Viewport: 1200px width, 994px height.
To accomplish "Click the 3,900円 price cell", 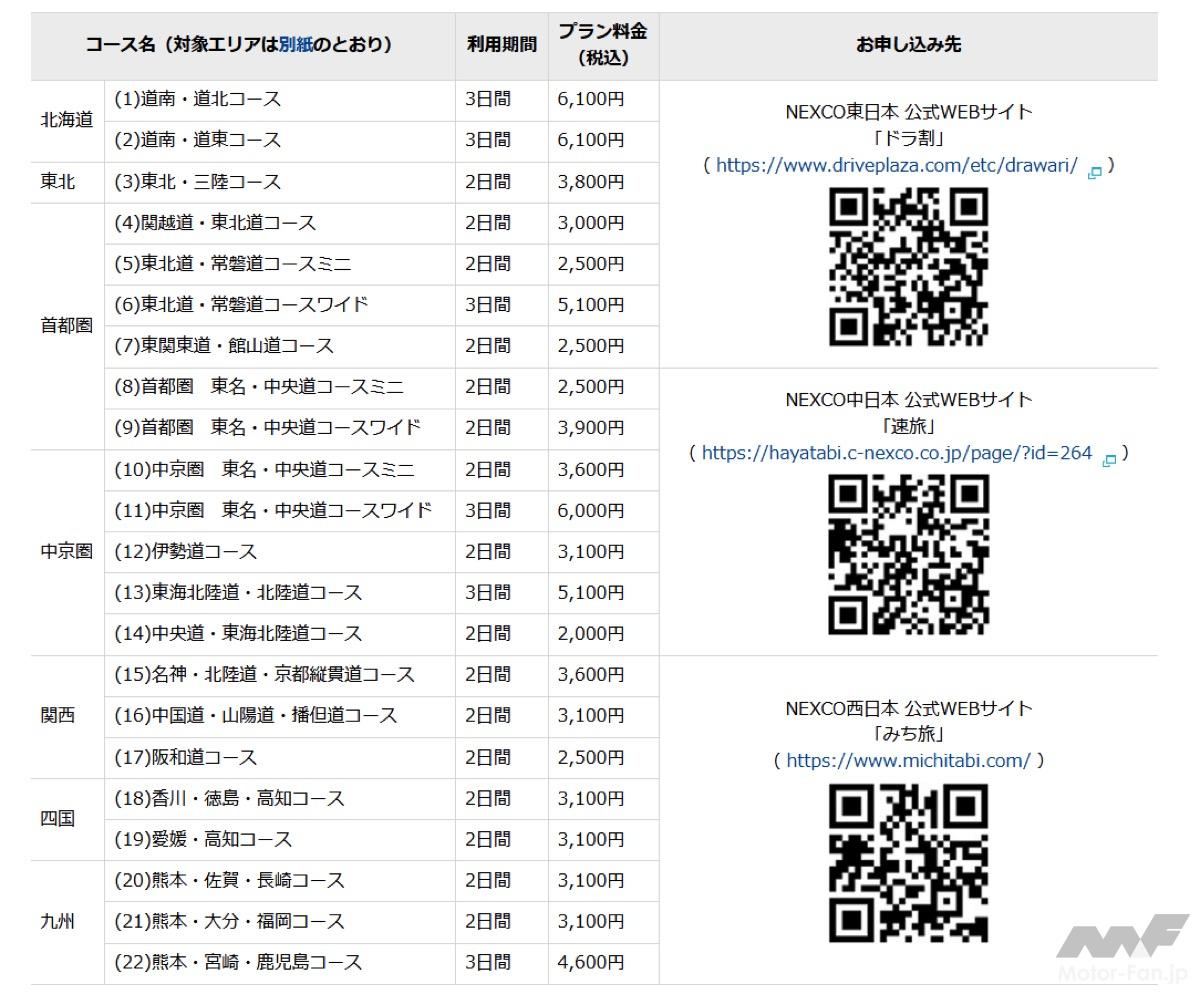I will [x=603, y=428].
